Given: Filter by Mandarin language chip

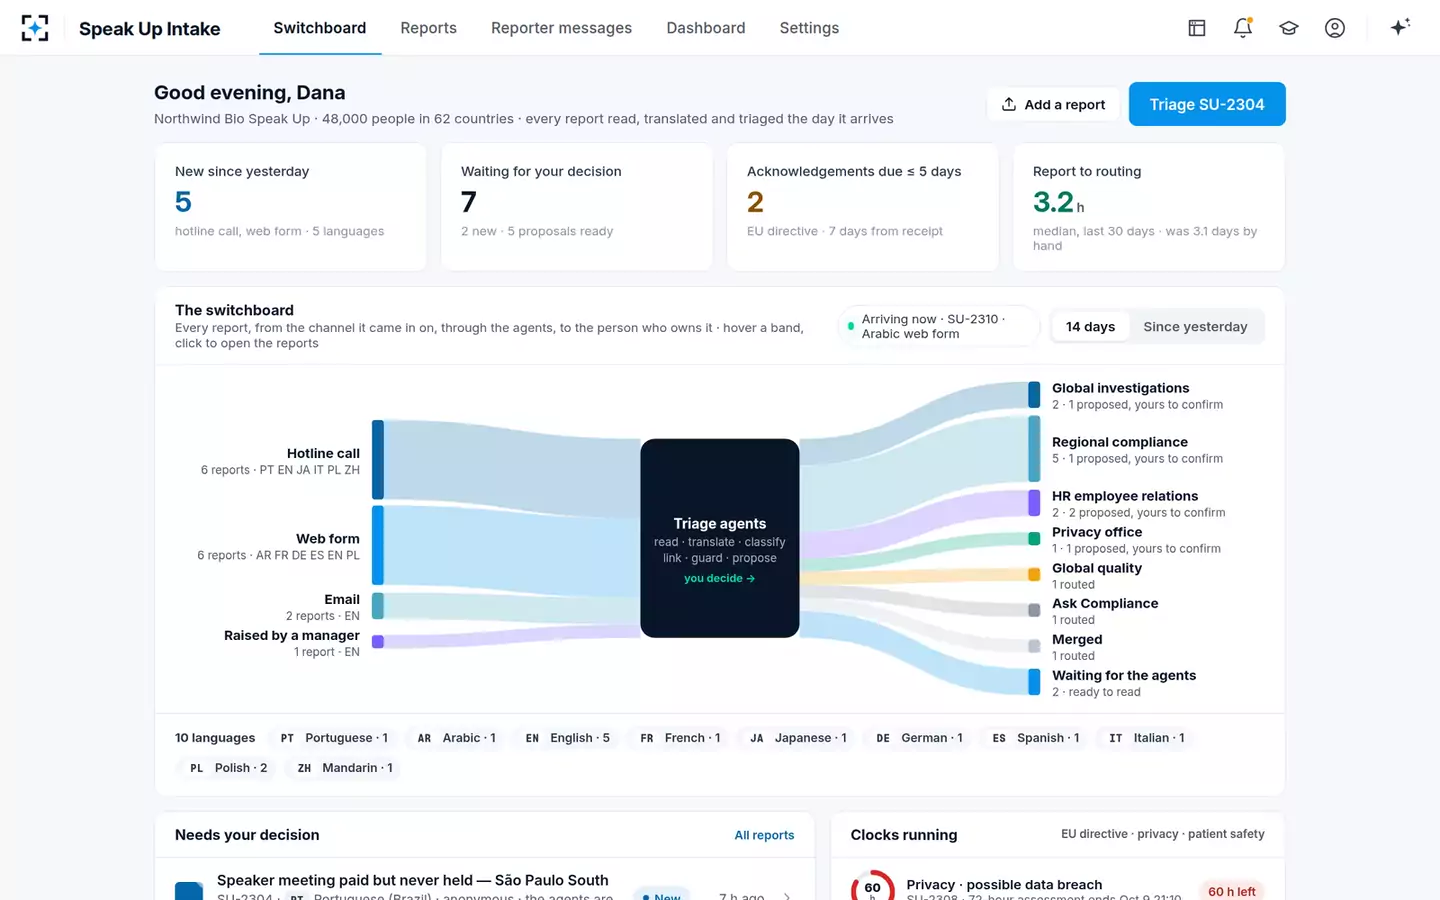Looking at the screenshot, I should (x=344, y=768).
